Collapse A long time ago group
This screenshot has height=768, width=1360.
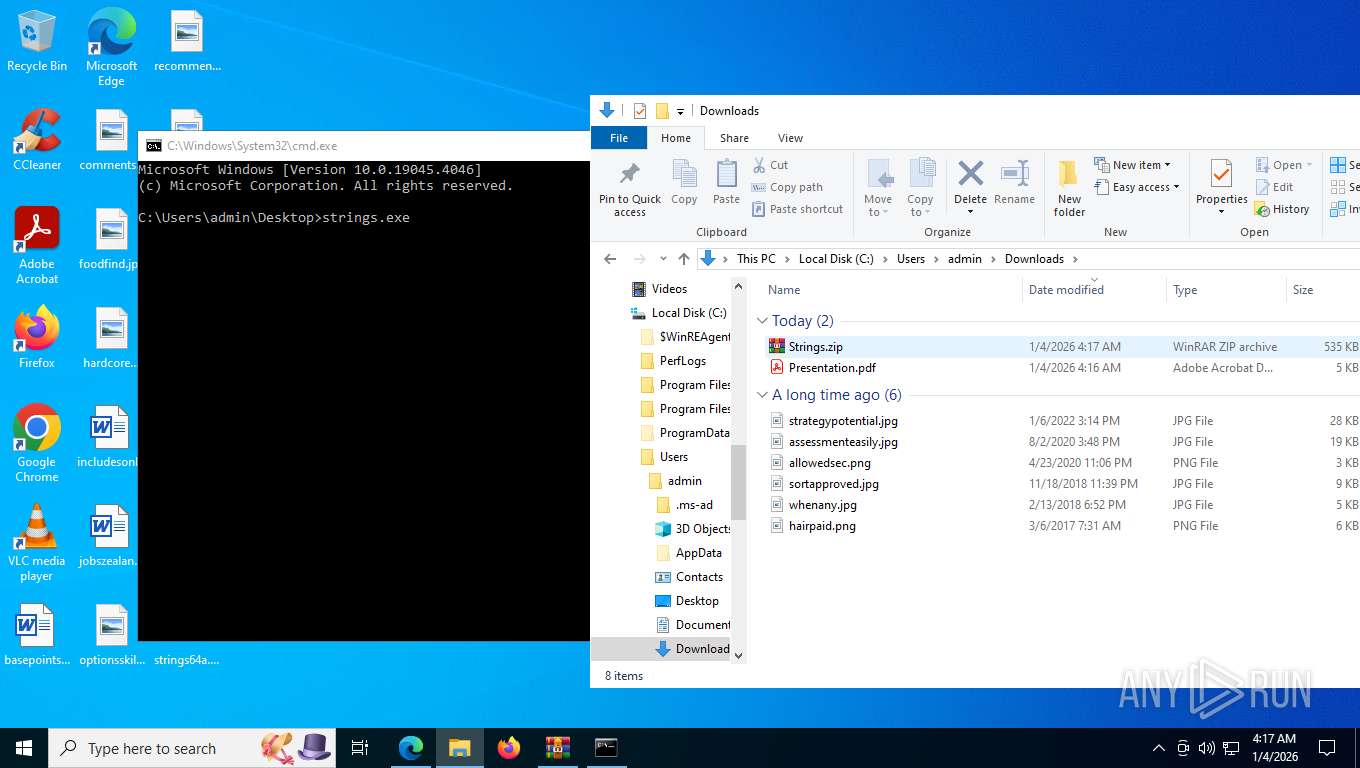tap(763, 395)
